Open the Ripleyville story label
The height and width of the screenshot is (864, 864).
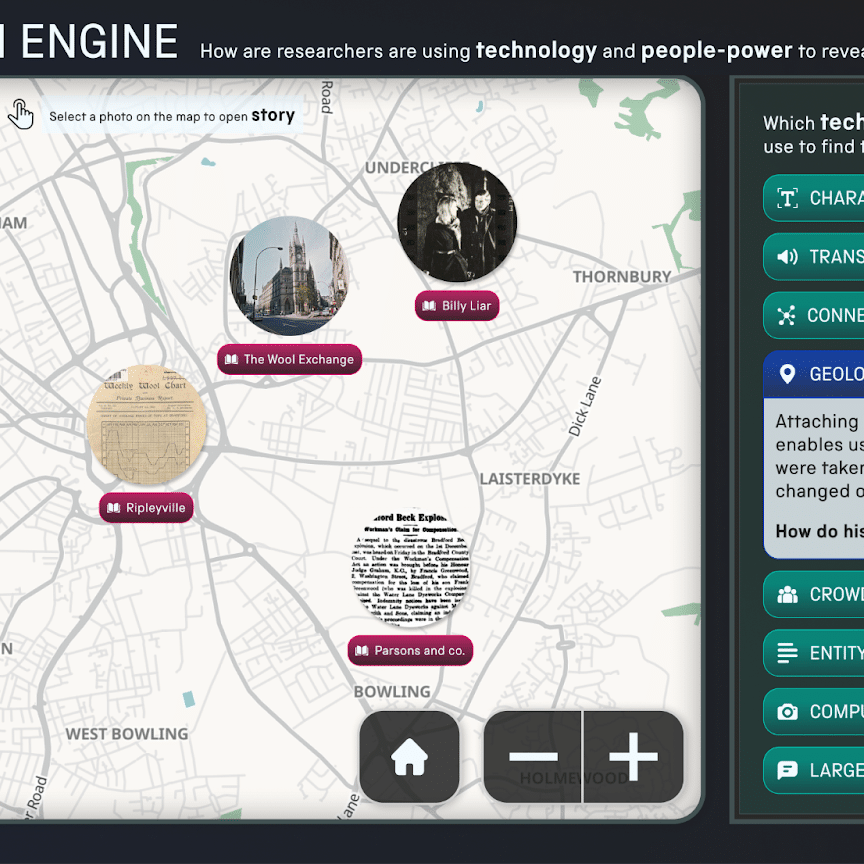tap(146, 507)
